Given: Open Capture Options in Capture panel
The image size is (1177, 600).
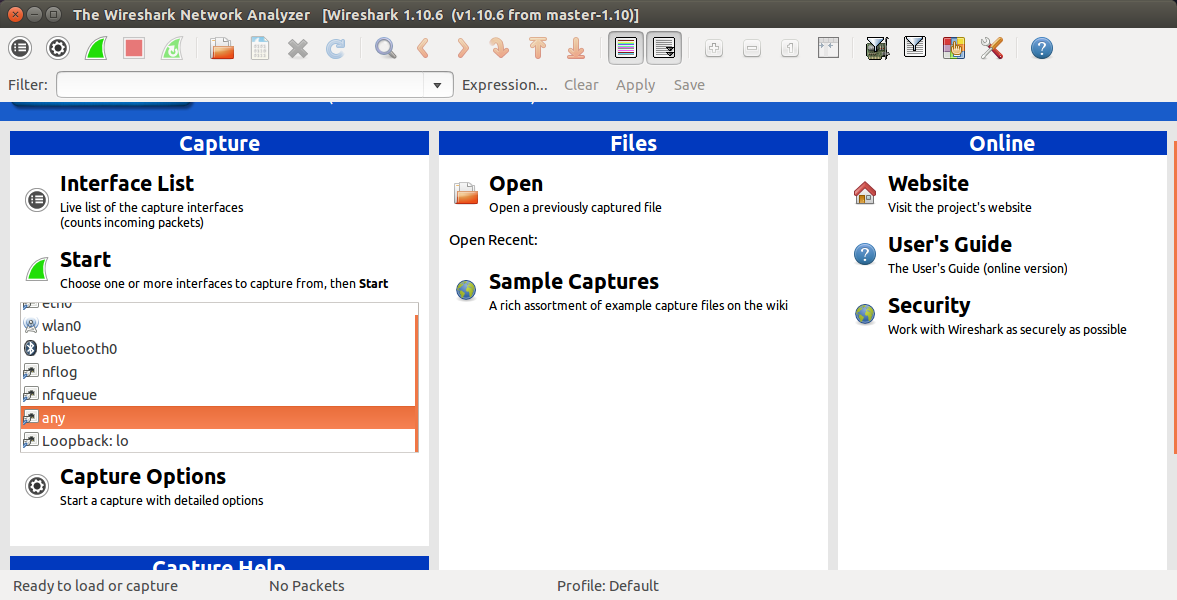Looking at the screenshot, I should (143, 476).
